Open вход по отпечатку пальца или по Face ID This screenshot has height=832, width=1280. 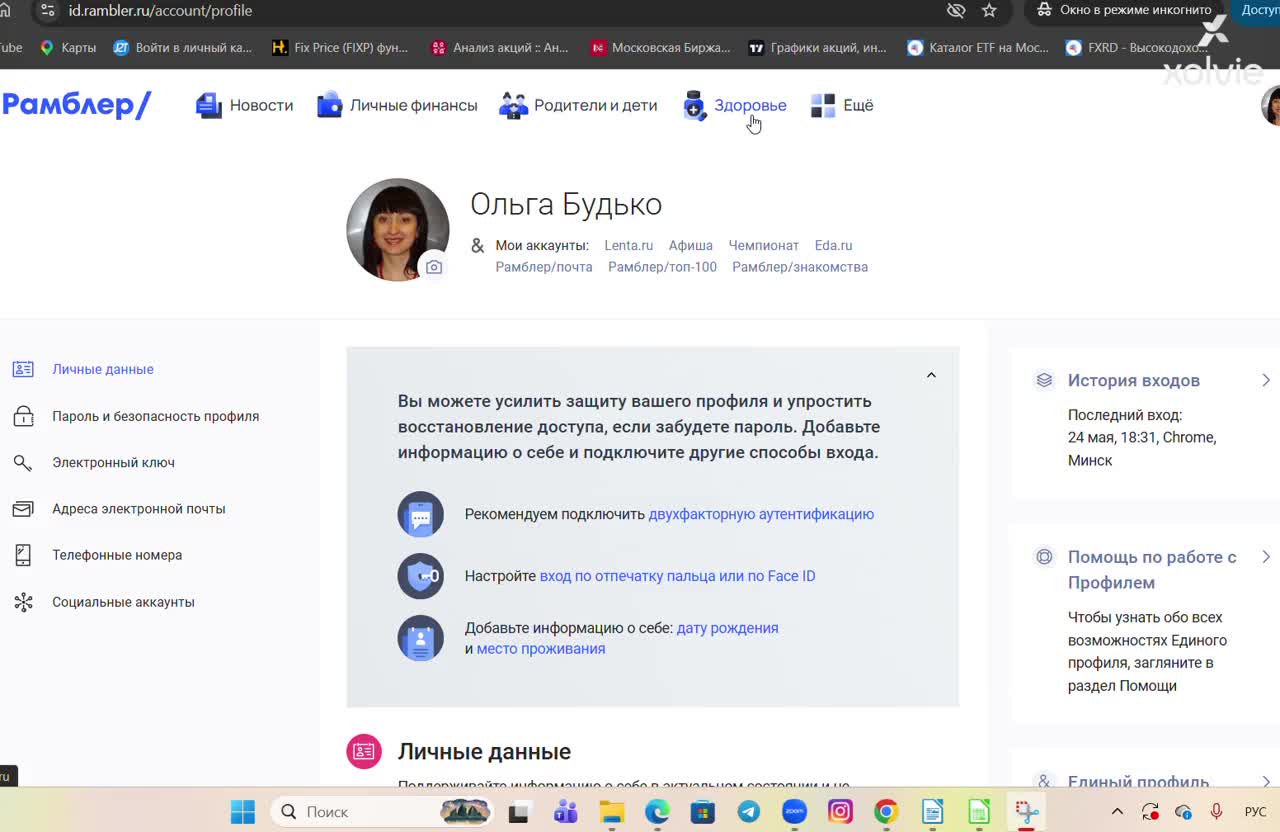(x=677, y=576)
